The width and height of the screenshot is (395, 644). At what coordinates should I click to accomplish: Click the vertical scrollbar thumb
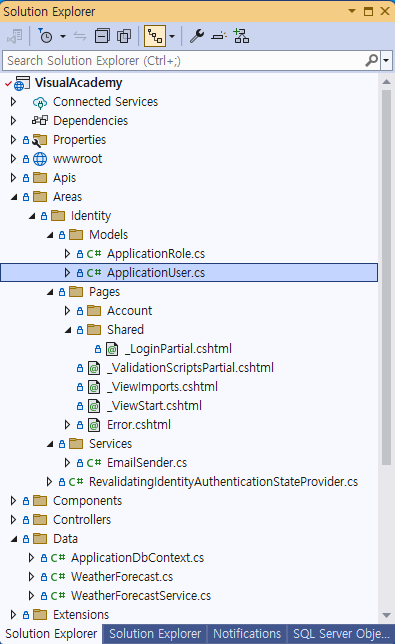click(x=386, y=277)
